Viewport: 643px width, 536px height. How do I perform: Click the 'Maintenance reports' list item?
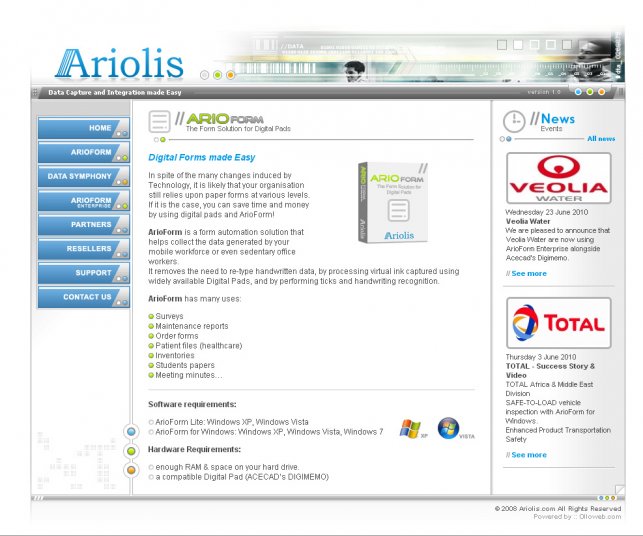[192, 326]
